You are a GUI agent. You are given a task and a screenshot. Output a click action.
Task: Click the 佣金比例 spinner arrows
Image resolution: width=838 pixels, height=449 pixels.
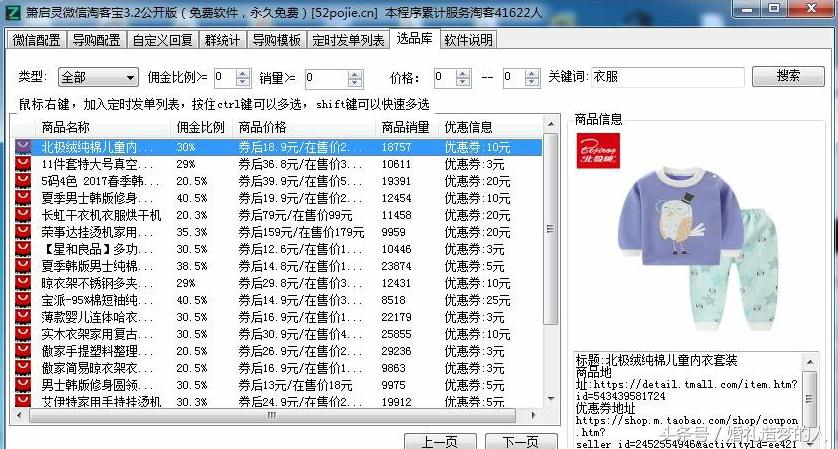[x=243, y=78]
